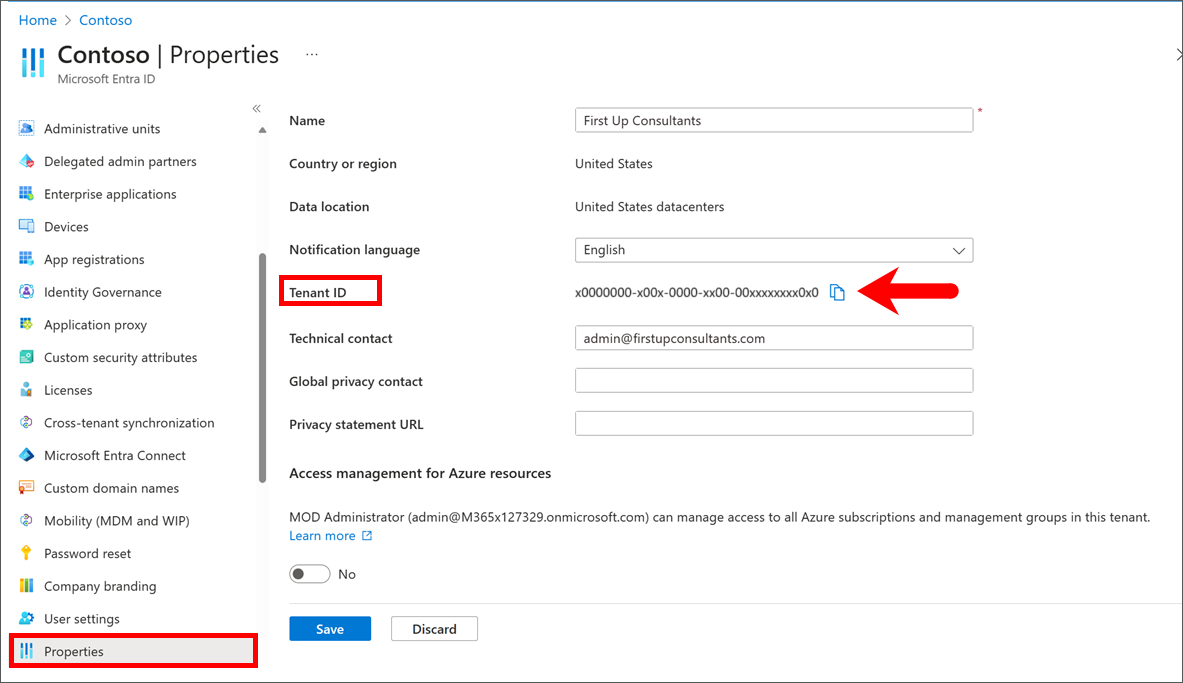Select Identity Governance in the sidebar
The width and height of the screenshot is (1183, 683).
(x=103, y=291)
